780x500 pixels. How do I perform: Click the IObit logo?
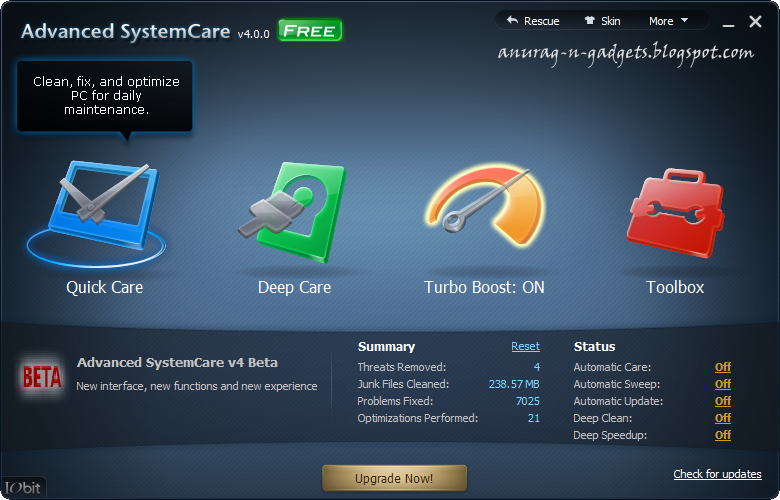(x=22, y=488)
